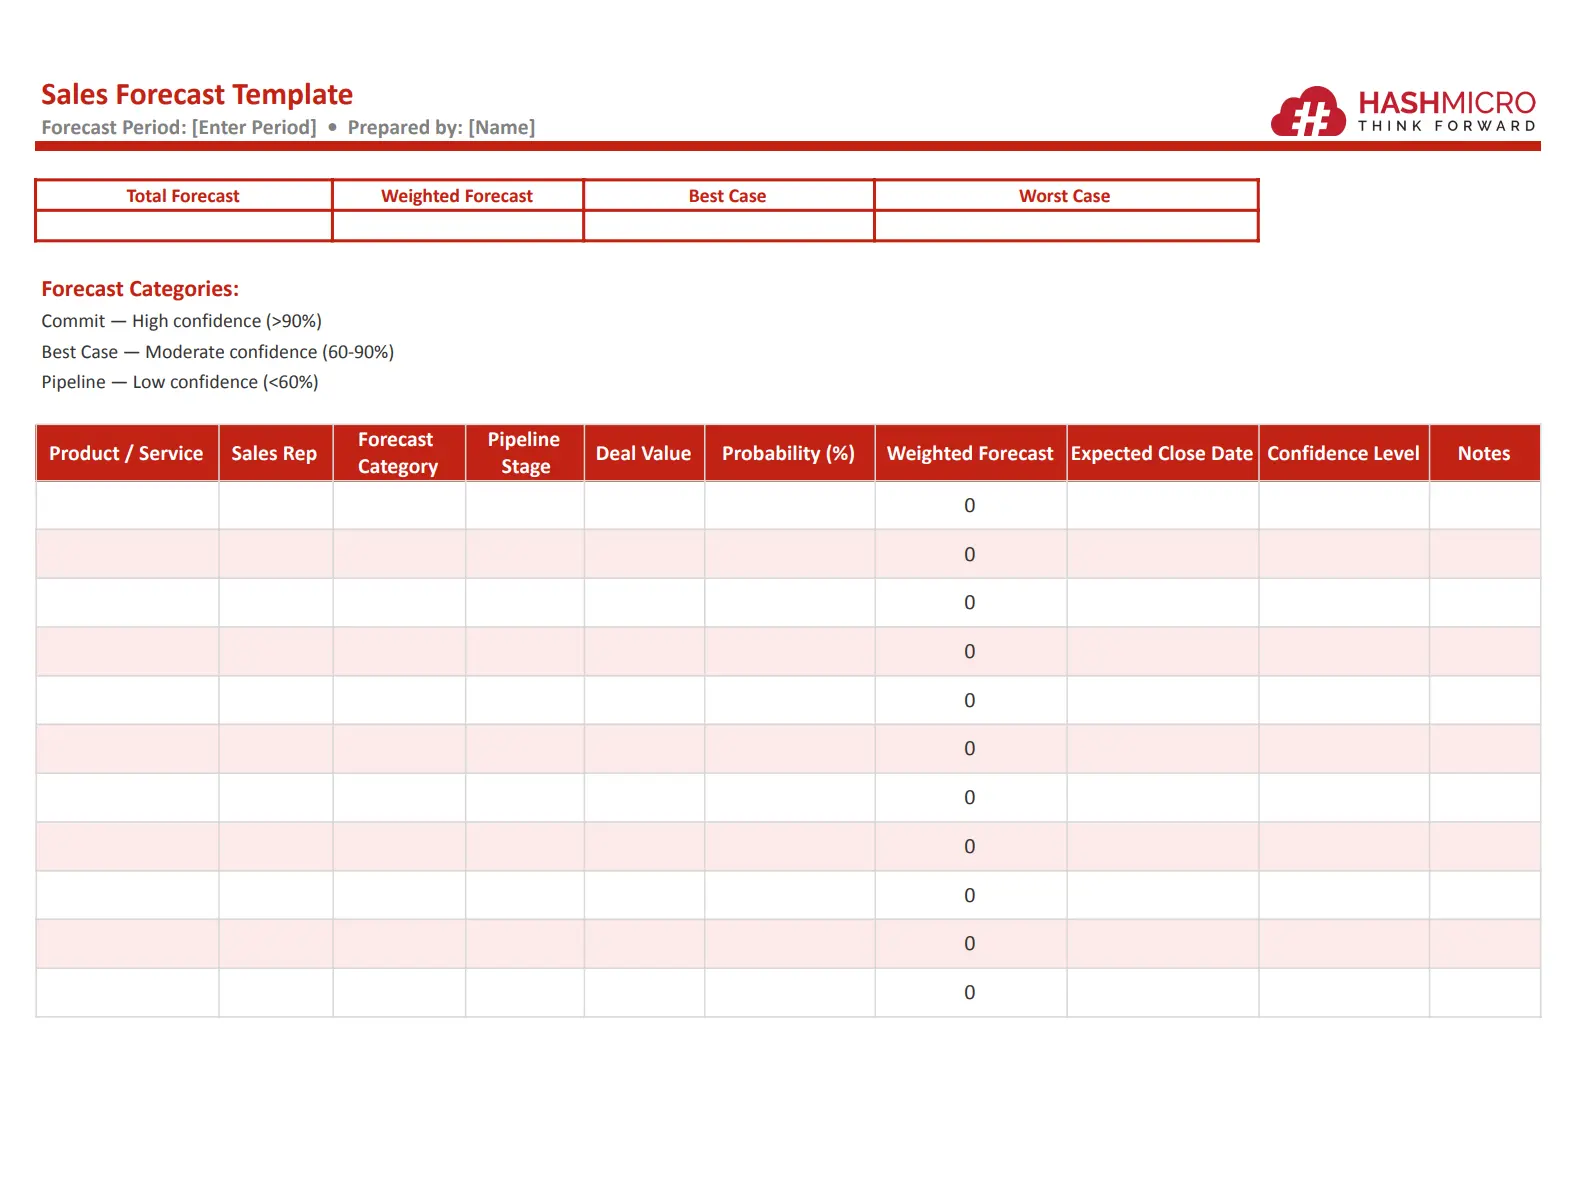The height and width of the screenshot is (1182, 1578).
Task: Click the Expected Close Date column header
Action: click(x=1161, y=453)
